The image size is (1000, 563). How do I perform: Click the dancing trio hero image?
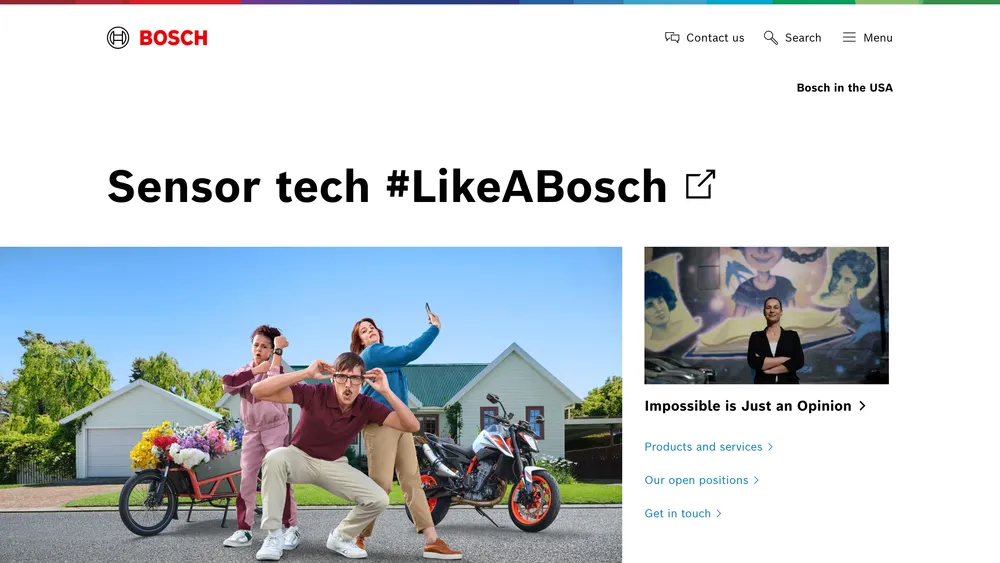[311, 405]
